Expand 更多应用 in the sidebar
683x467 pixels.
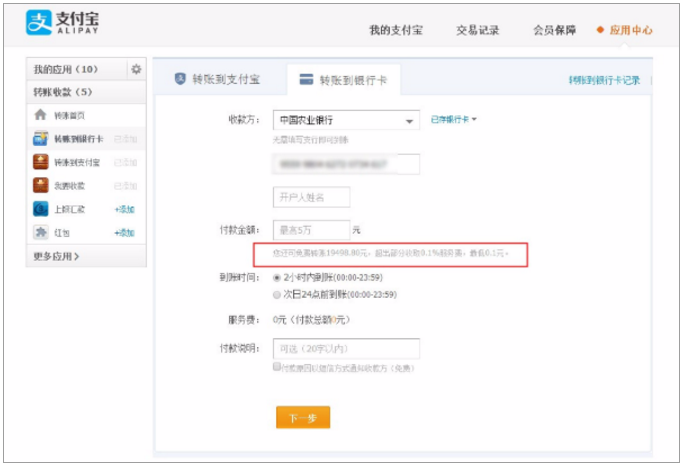pos(58,257)
